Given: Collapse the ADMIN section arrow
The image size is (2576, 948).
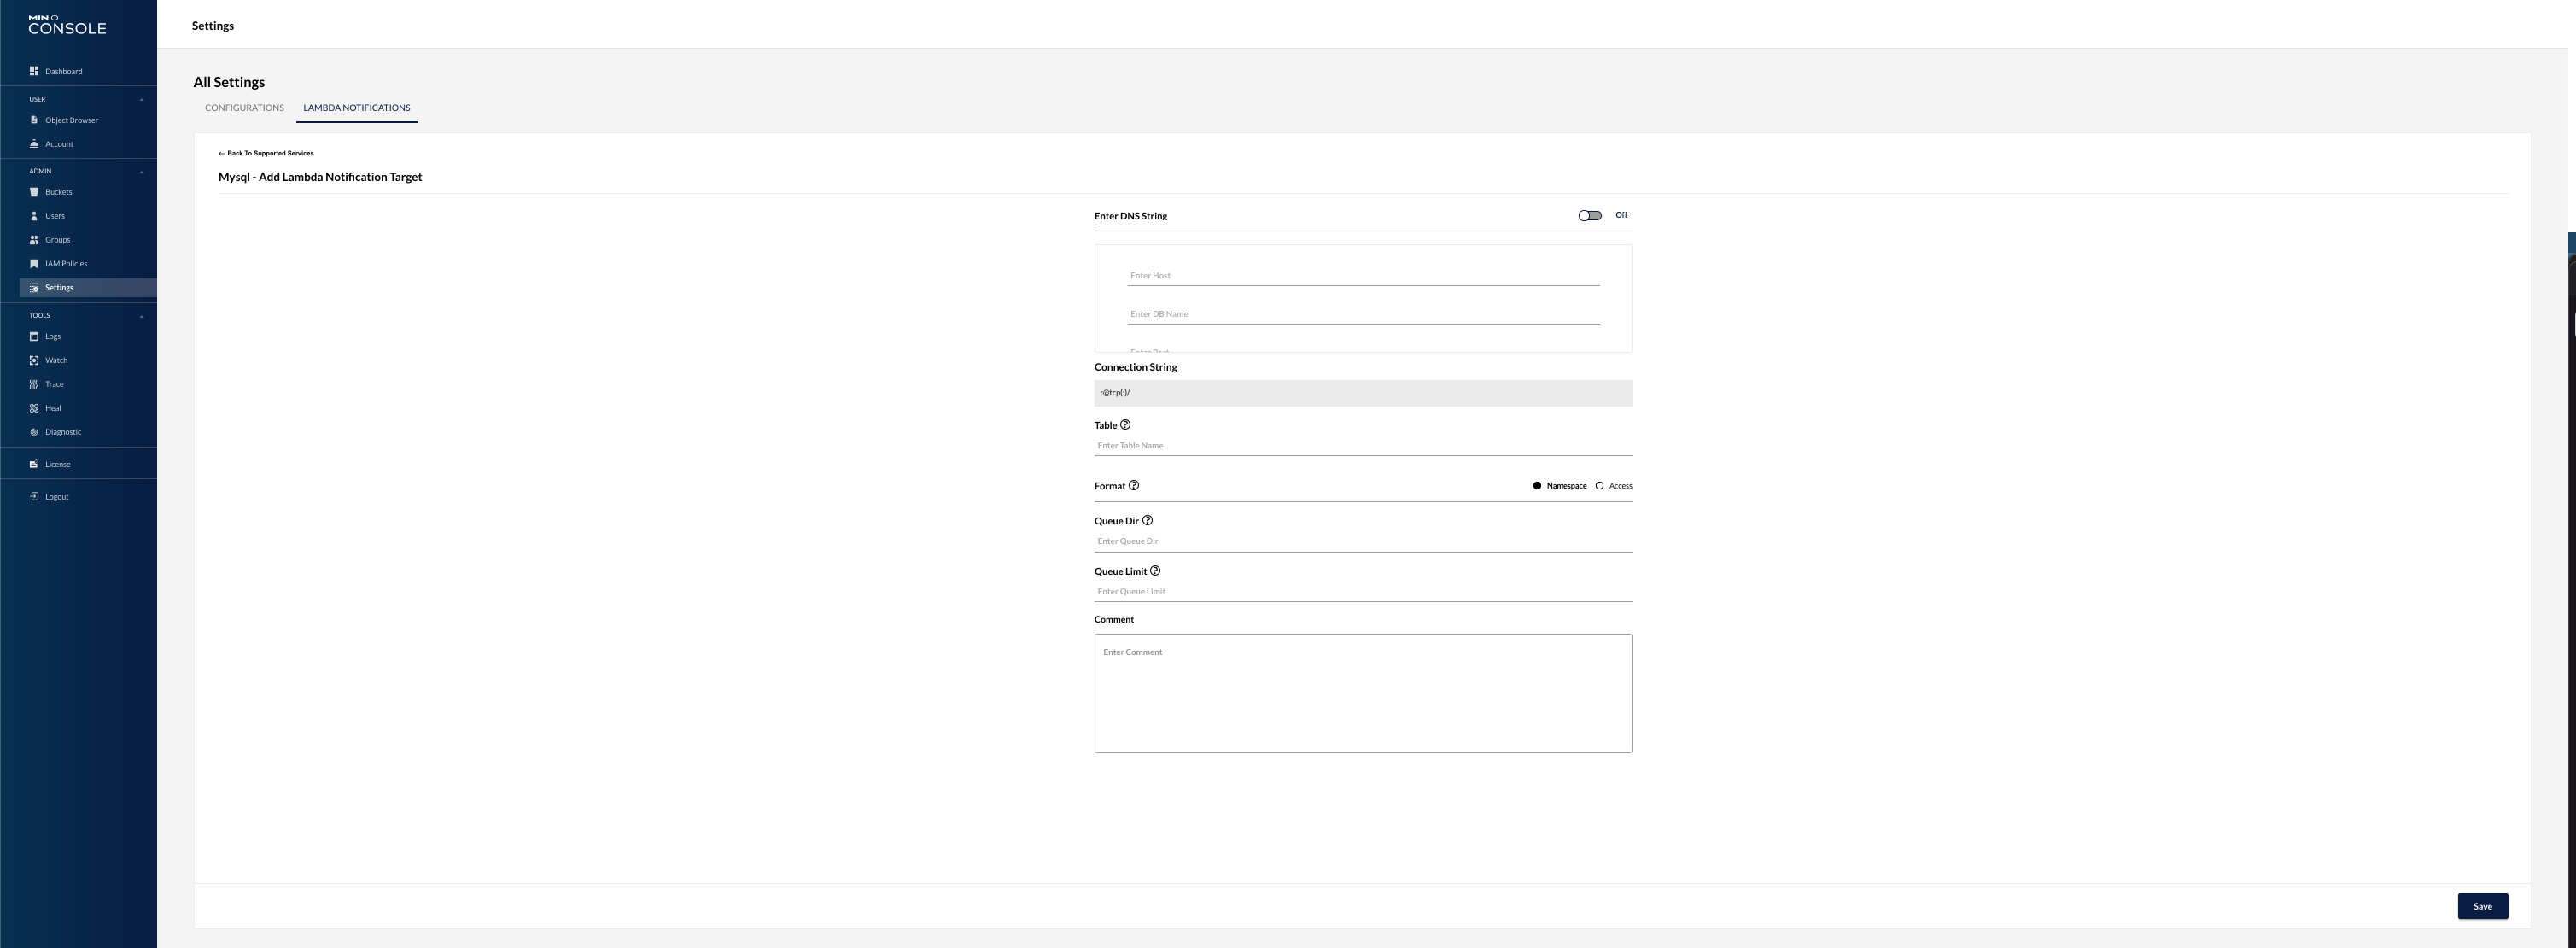Looking at the screenshot, I should click(x=141, y=172).
